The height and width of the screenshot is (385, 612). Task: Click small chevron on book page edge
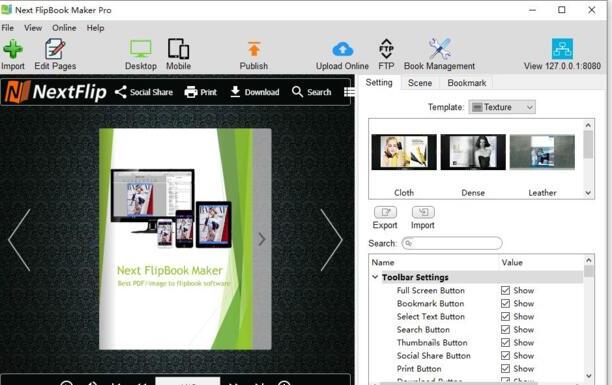coord(262,239)
